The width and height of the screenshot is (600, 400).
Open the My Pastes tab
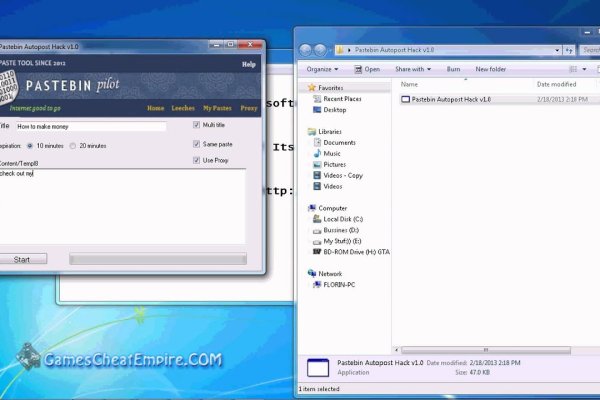click(x=215, y=107)
